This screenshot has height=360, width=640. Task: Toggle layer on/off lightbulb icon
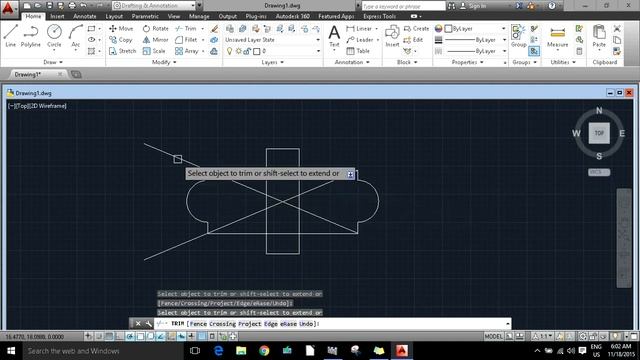pyautogui.click(x=229, y=51)
